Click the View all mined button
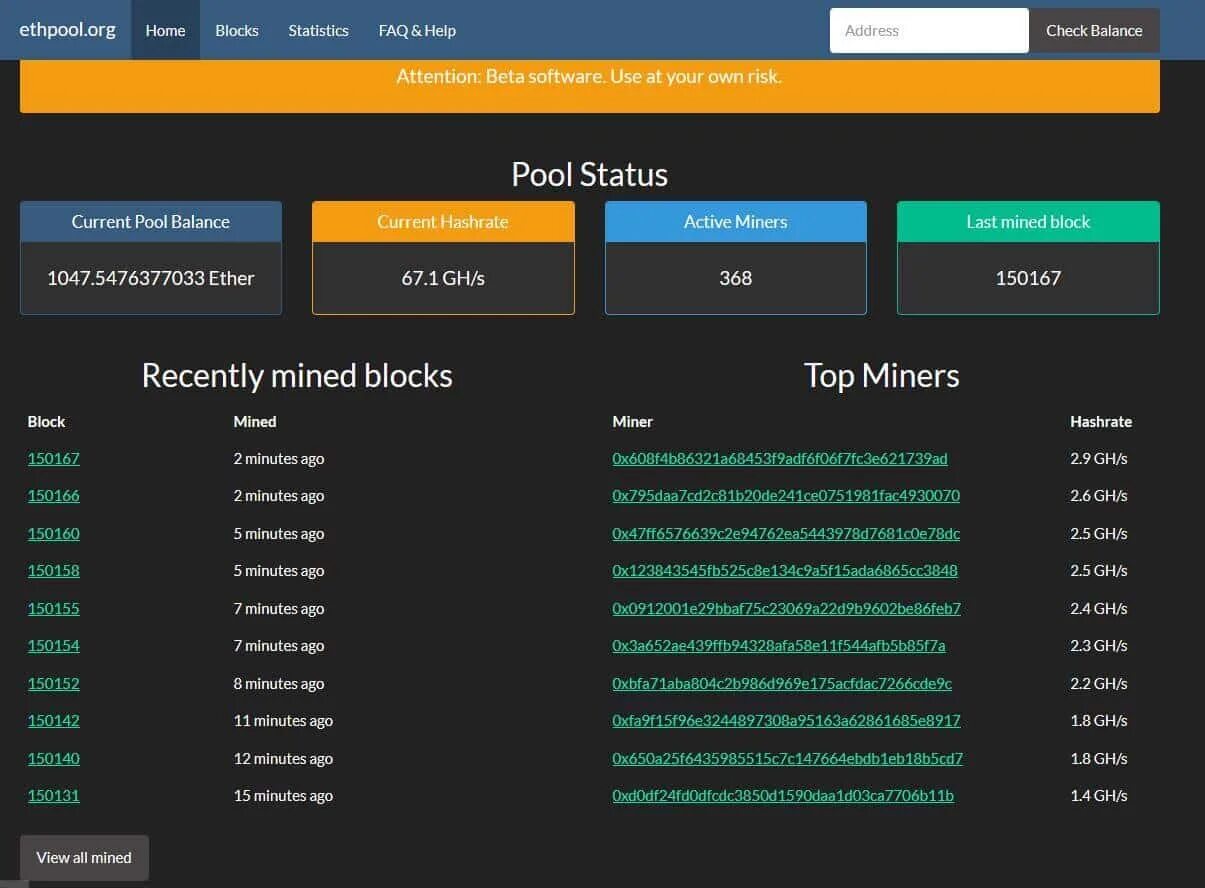Viewport: 1205px width, 888px height. click(84, 858)
